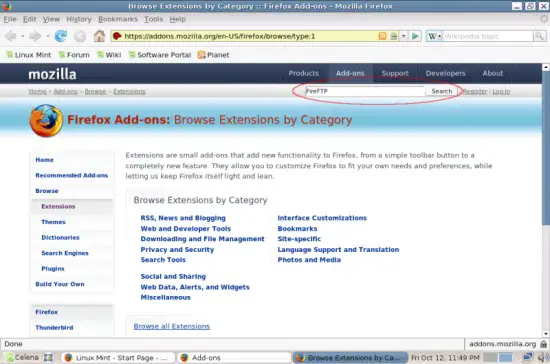Click the search magnifier icon
The width and height of the screenshot is (550, 364).
coord(539,36)
